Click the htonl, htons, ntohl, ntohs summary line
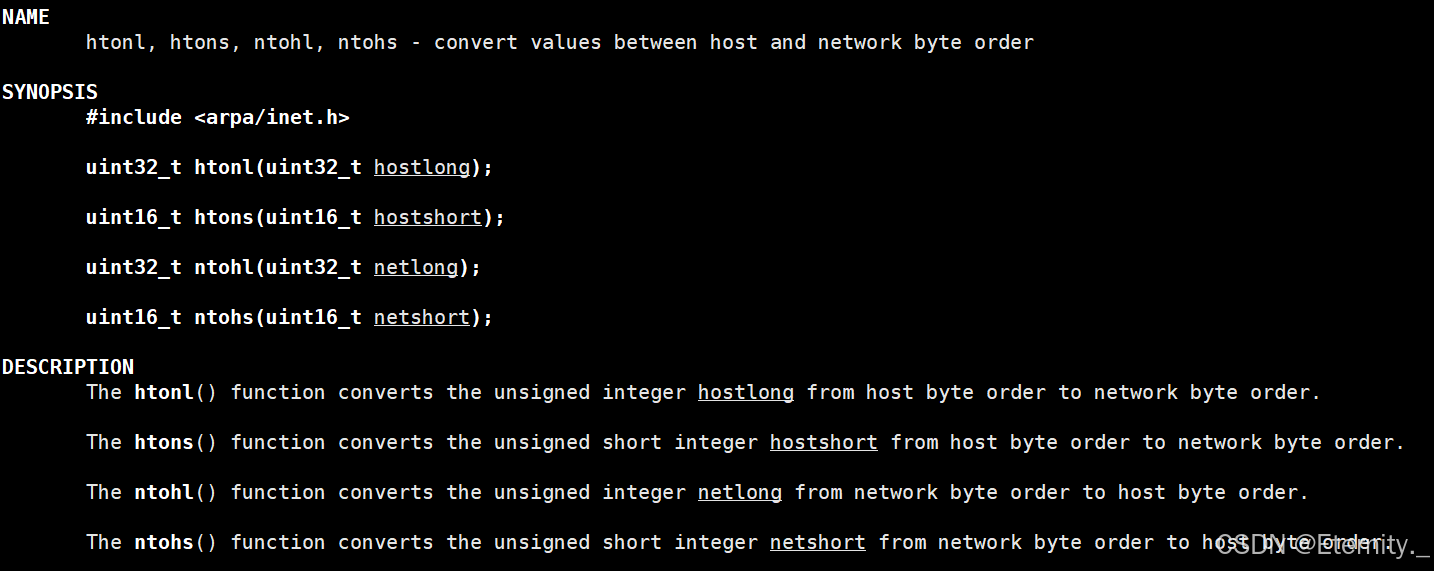 point(560,42)
